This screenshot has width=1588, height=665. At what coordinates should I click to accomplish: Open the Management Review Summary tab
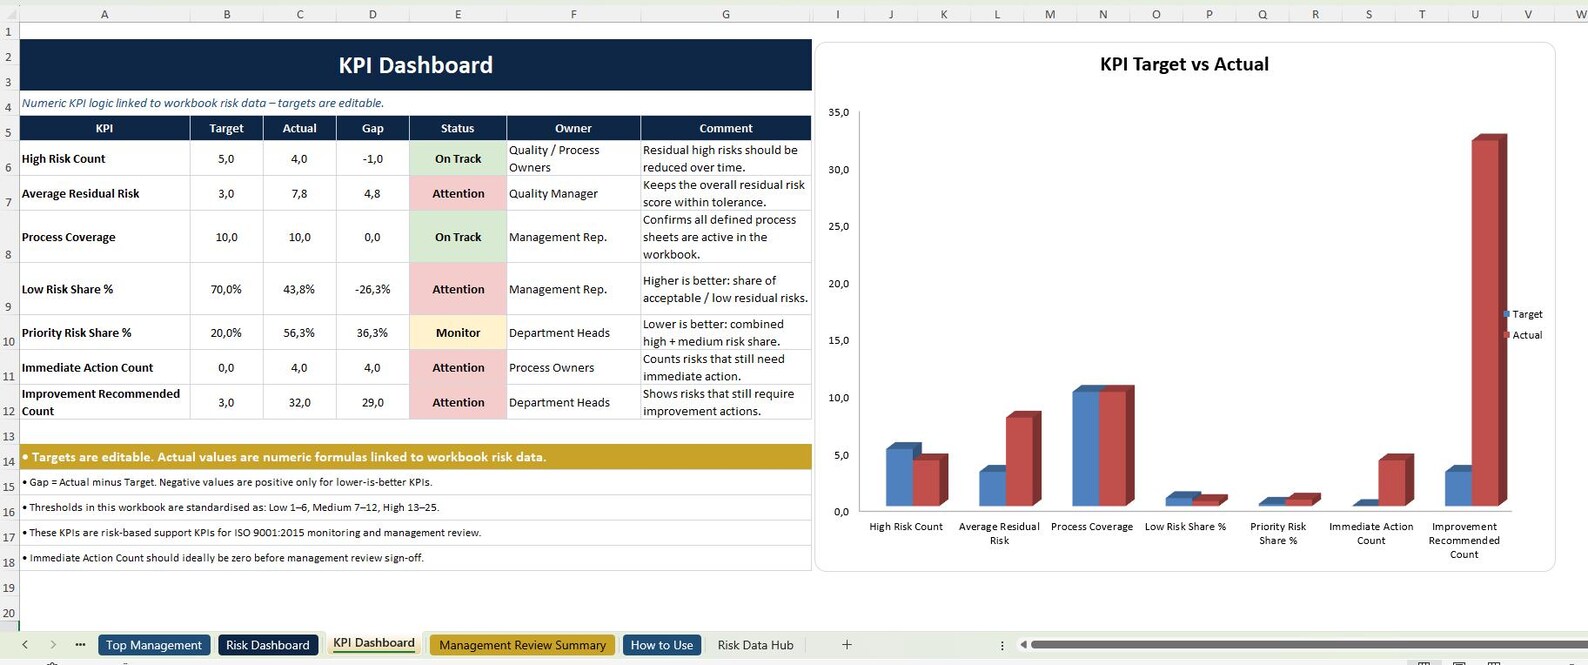coord(522,645)
